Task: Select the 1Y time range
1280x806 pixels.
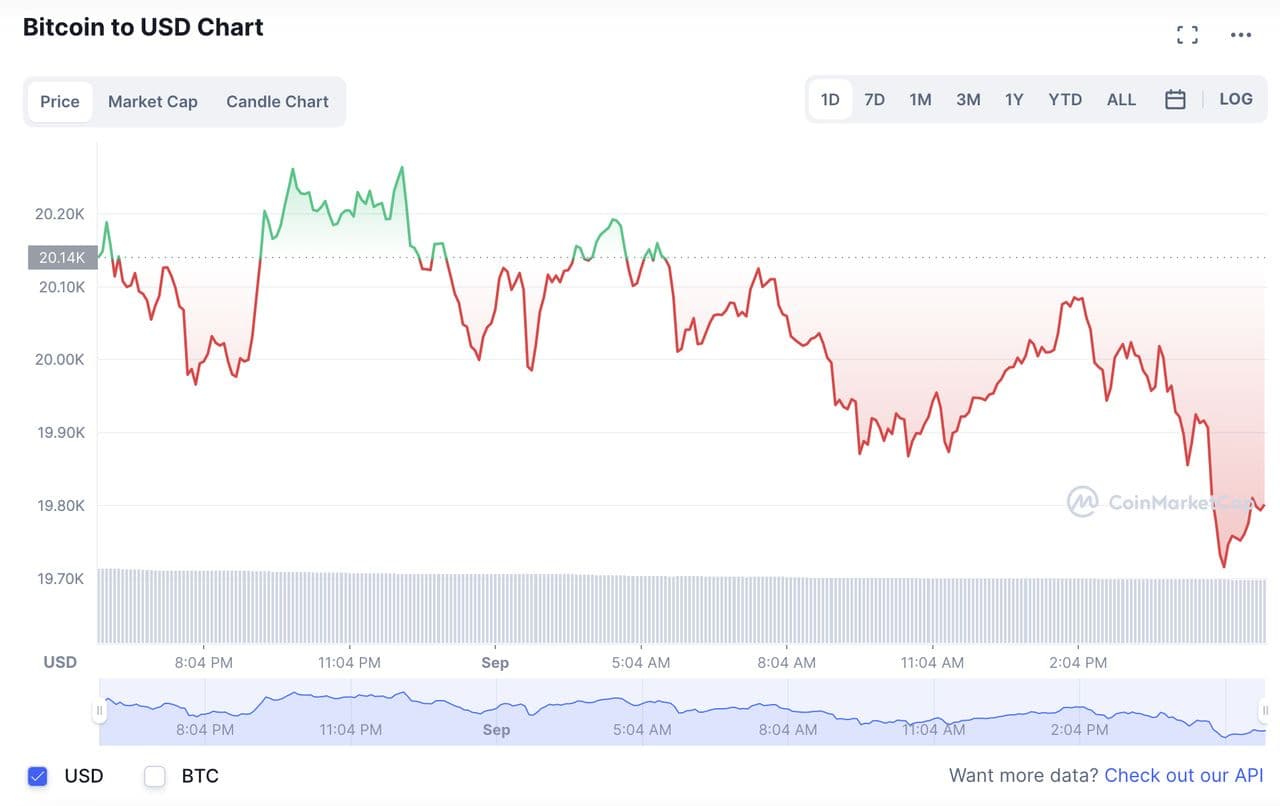Action: click(1014, 100)
